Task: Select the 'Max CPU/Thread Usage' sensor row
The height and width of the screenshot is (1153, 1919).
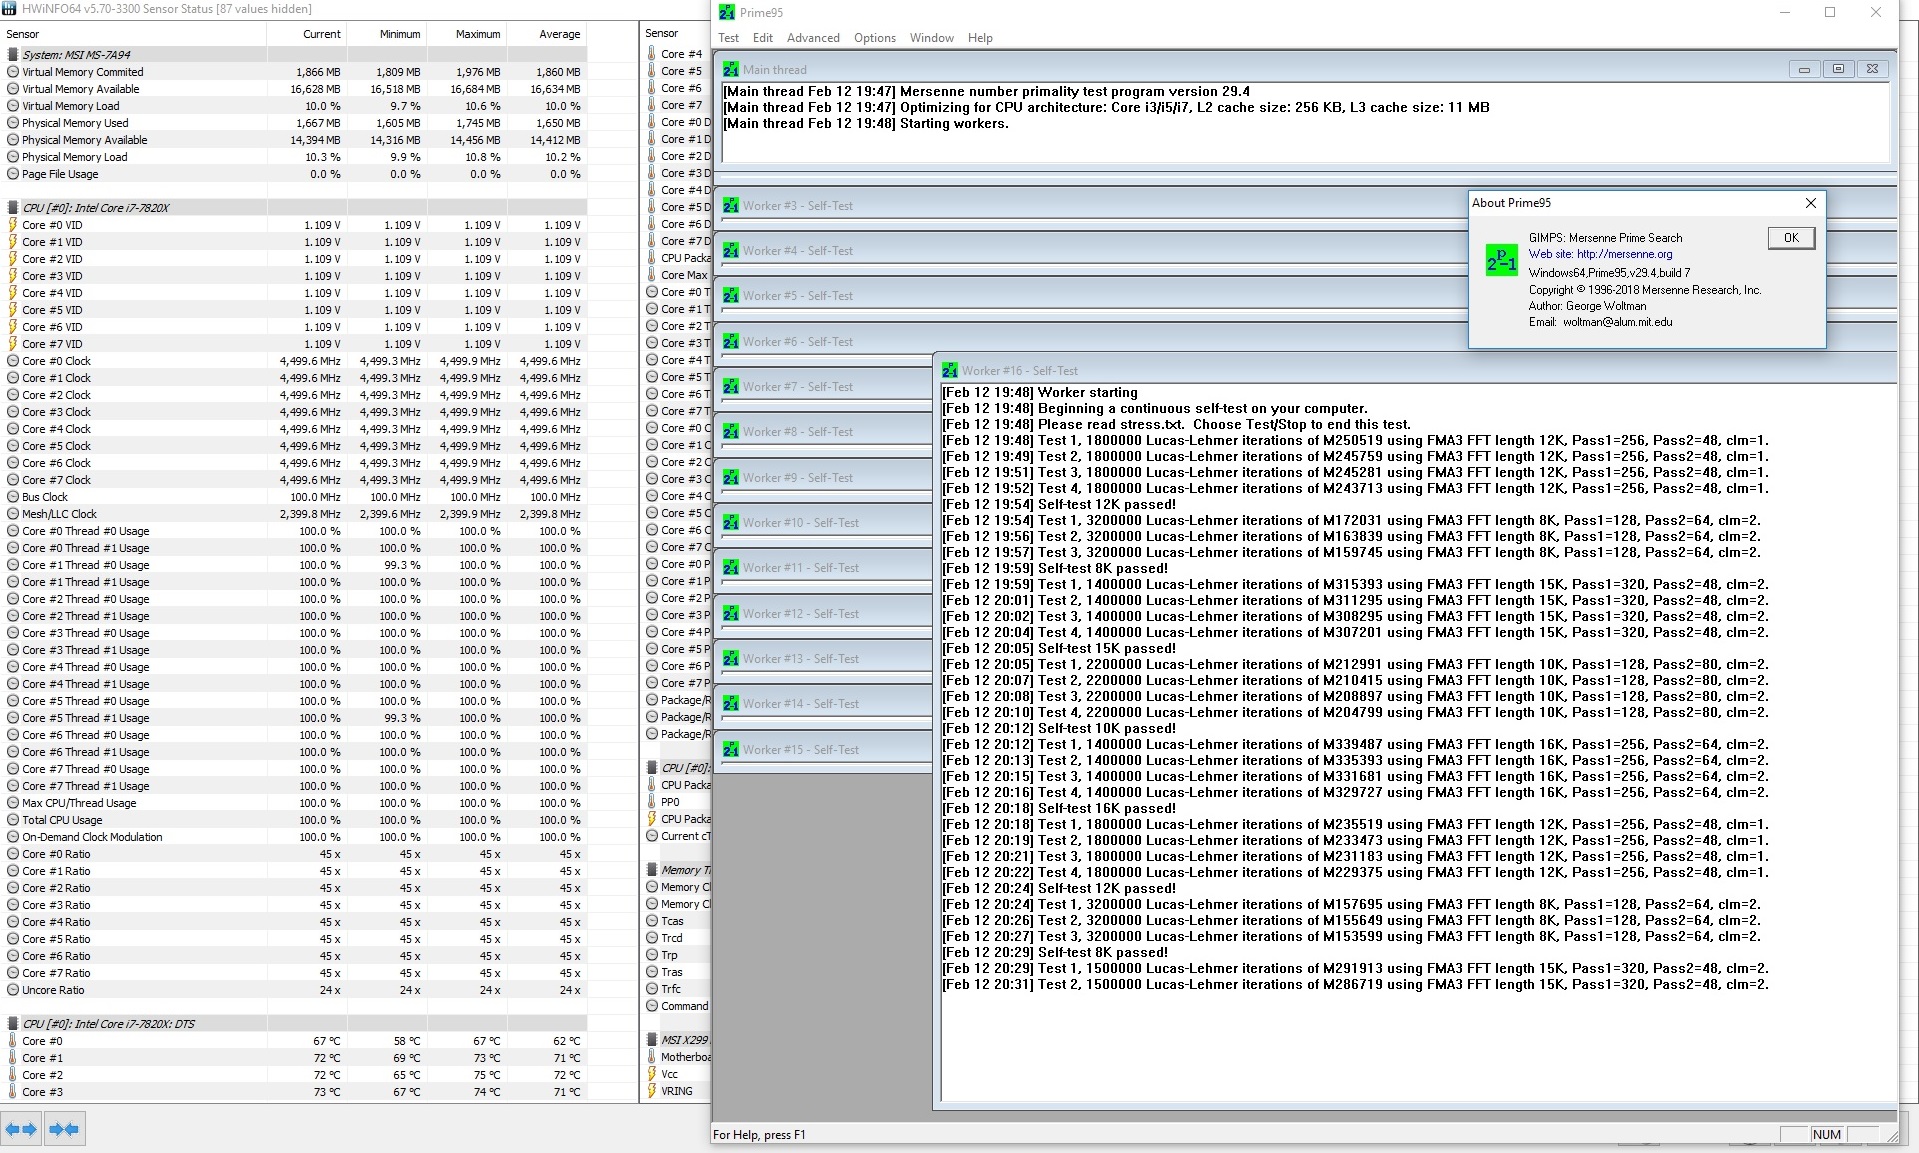Action: (x=294, y=803)
